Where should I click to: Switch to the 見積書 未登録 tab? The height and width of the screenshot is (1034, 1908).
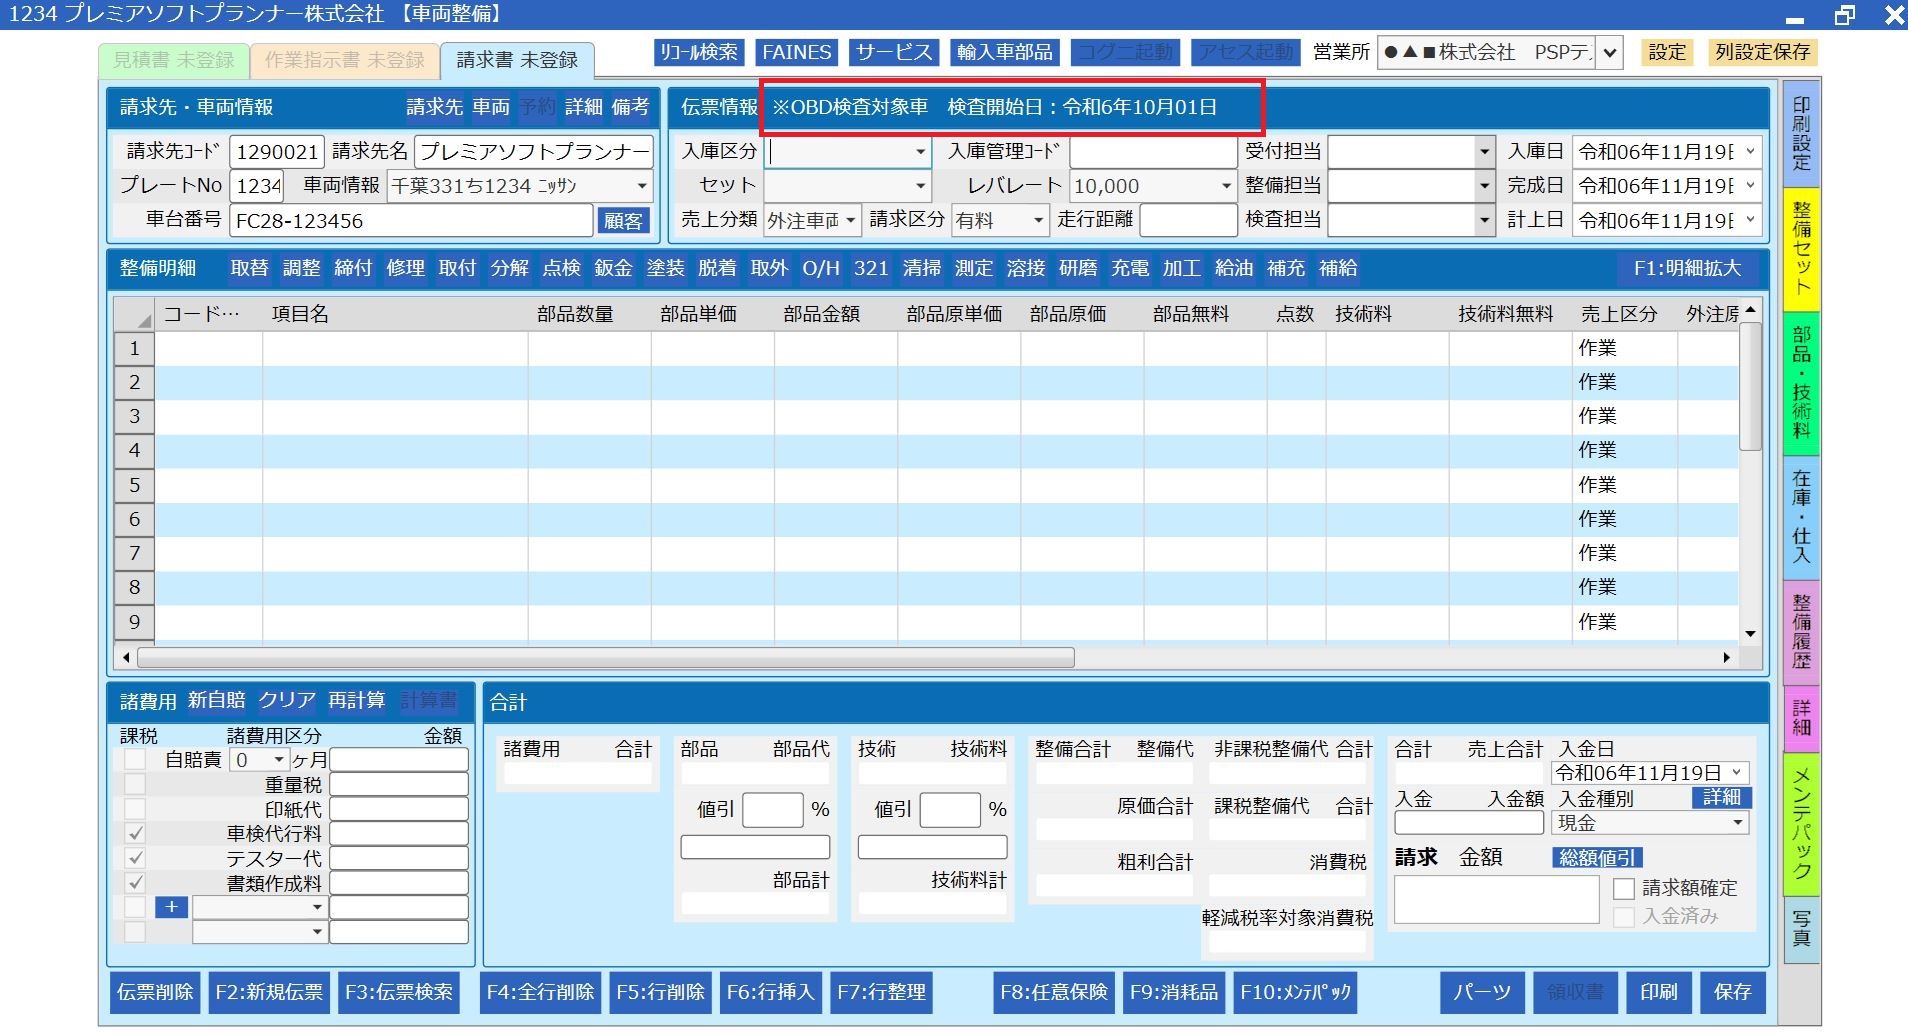pos(173,60)
